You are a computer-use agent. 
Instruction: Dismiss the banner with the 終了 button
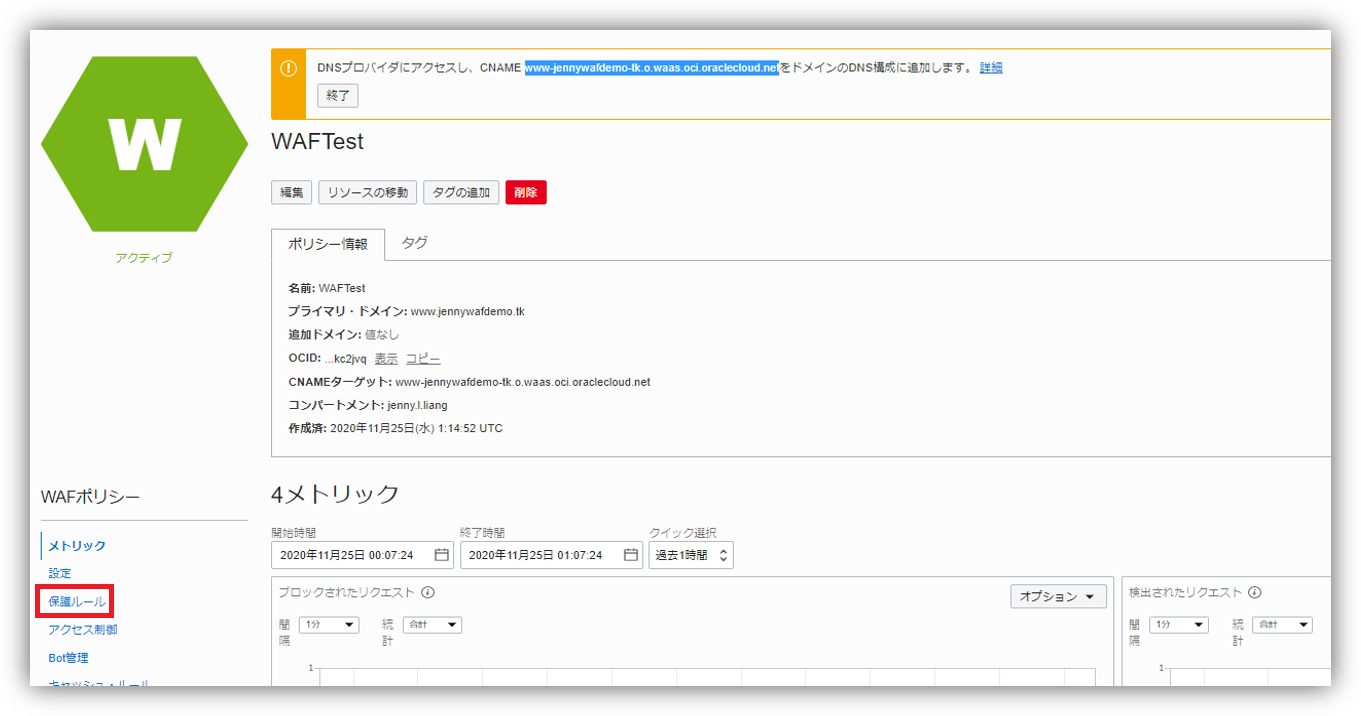tap(337, 96)
